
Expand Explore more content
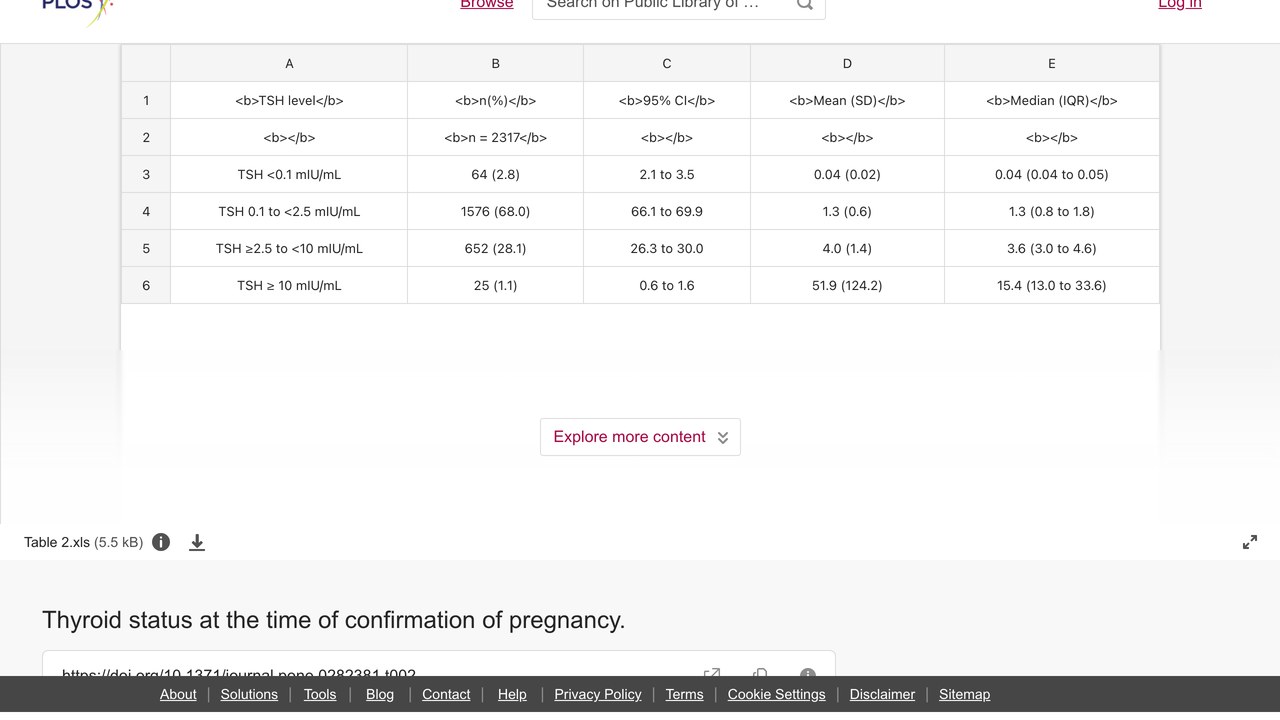[x=640, y=437]
